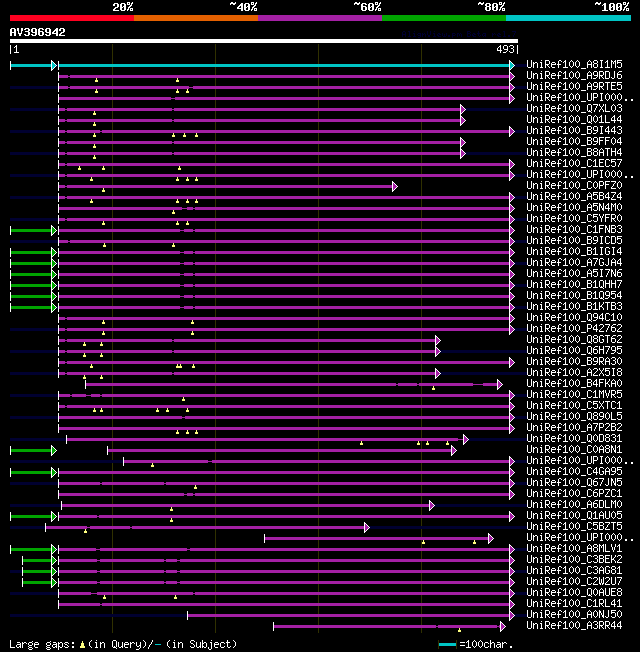The image size is (640, 652).
Task: Click the UniRef100_A3RR44 subject name
Action: pyautogui.click(x=574, y=626)
